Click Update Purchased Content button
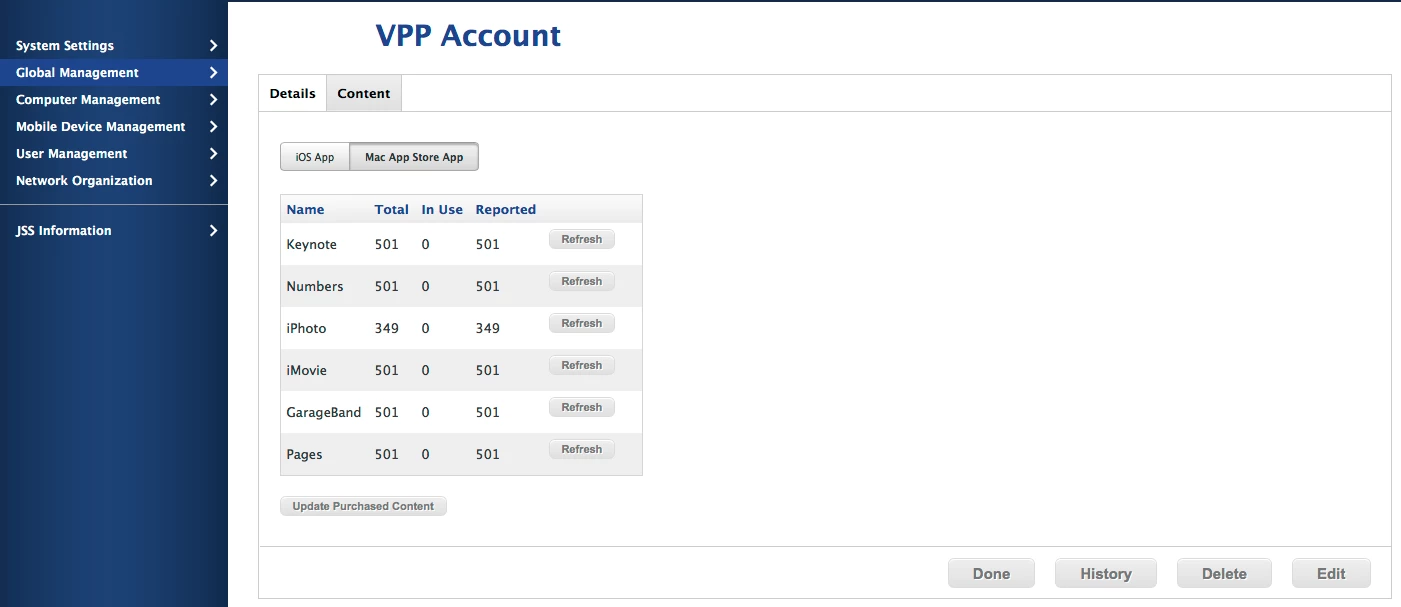This screenshot has height=607, width=1401. (363, 506)
